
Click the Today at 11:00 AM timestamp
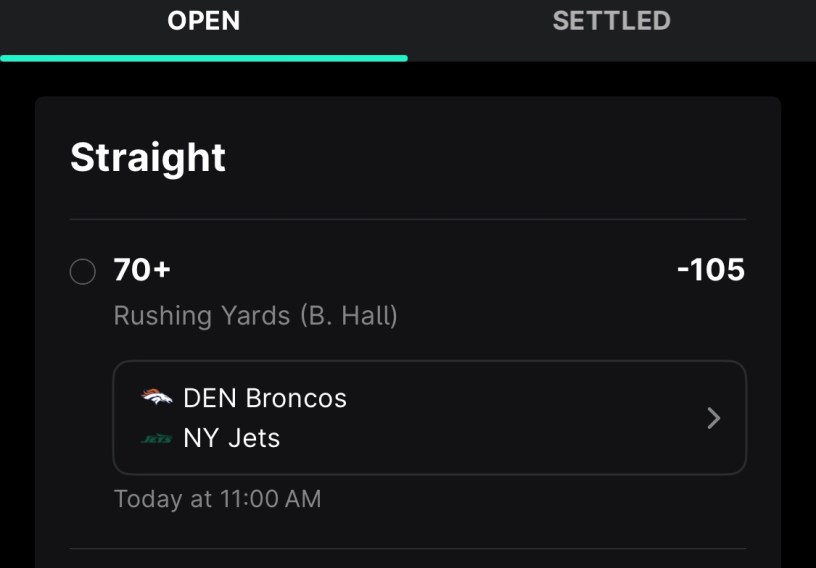click(217, 499)
